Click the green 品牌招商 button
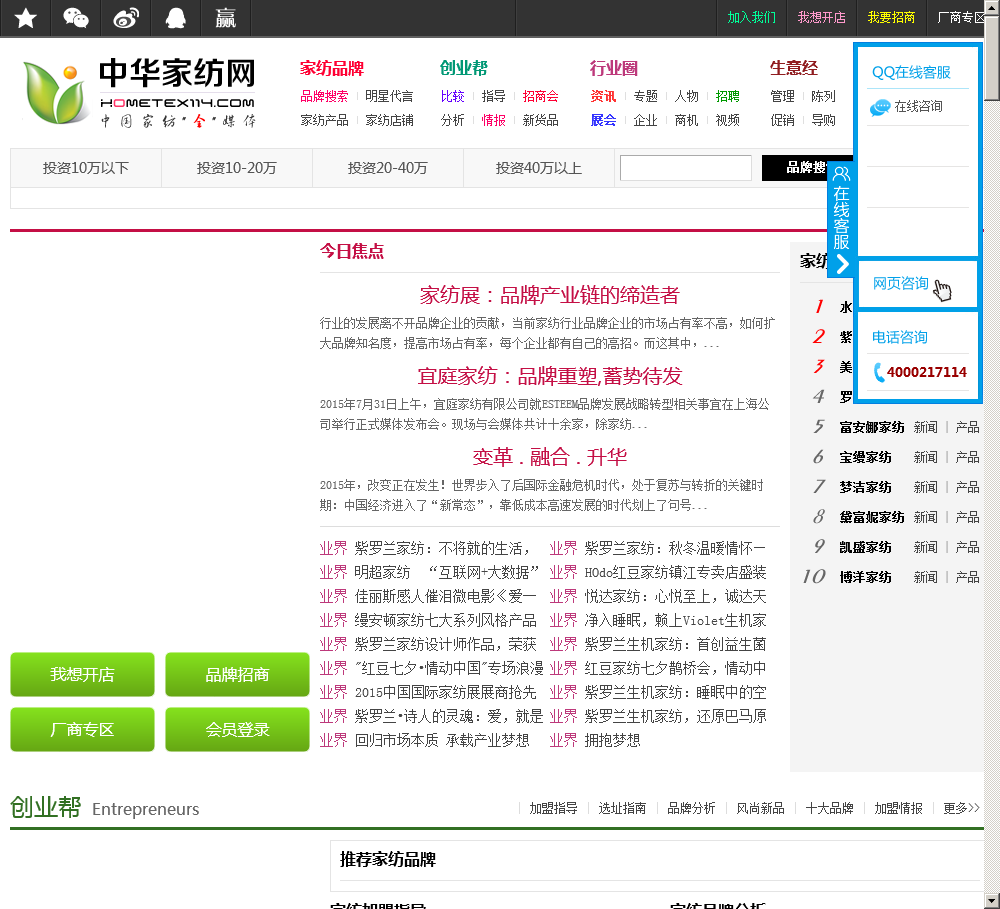Image resolution: width=1000 pixels, height=909 pixels. pyautogui.click(x=237, y=674)
